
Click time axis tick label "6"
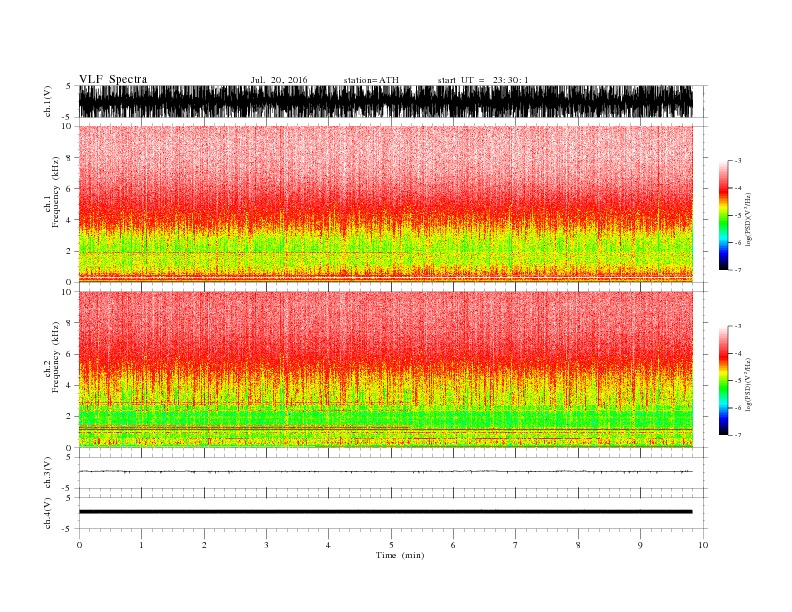(453, 545)
